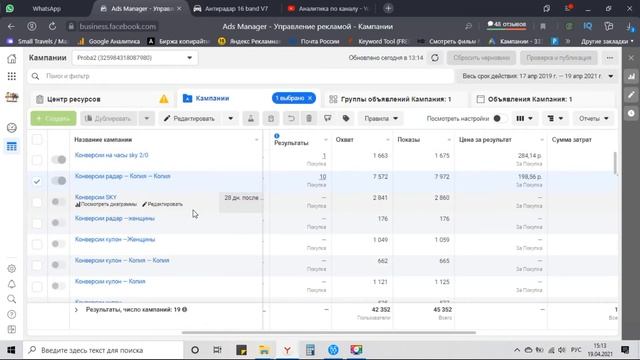This screenshot has width=640, height=360.
Task: Open campaign link Конверсии SKY
Action: (96, 197)
